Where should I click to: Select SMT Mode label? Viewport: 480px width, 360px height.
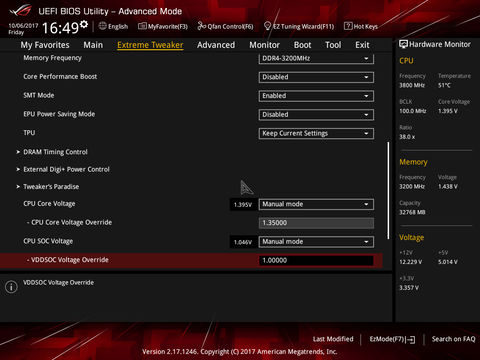(39, 95)
